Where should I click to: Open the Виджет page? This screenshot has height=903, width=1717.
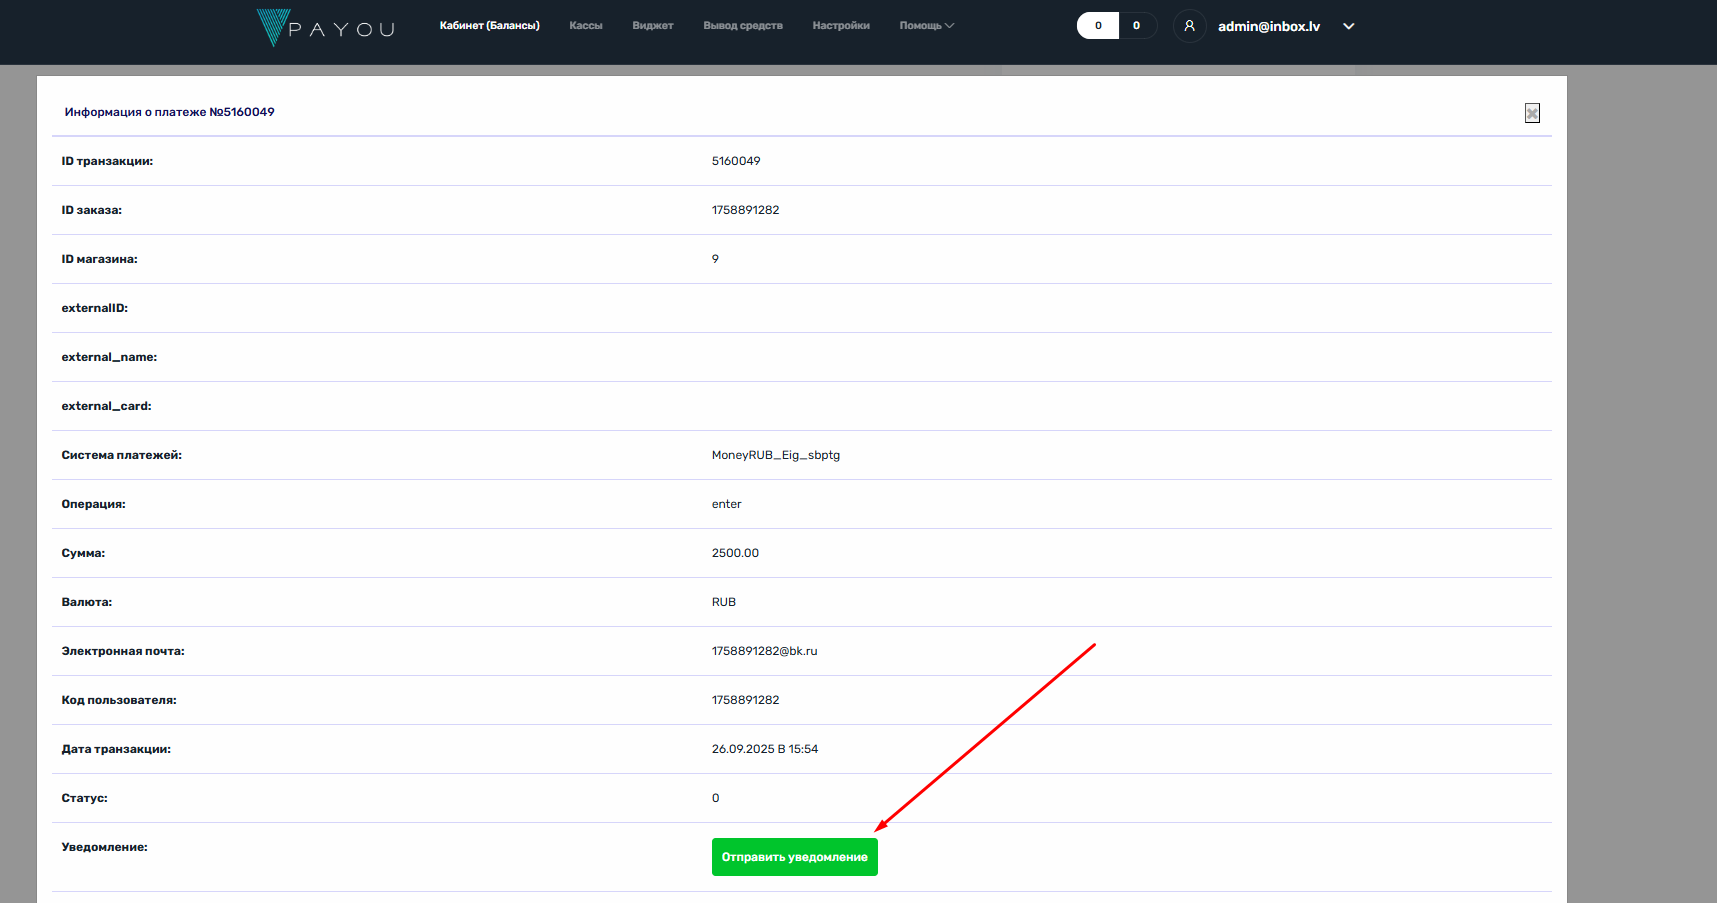point(652,26)
